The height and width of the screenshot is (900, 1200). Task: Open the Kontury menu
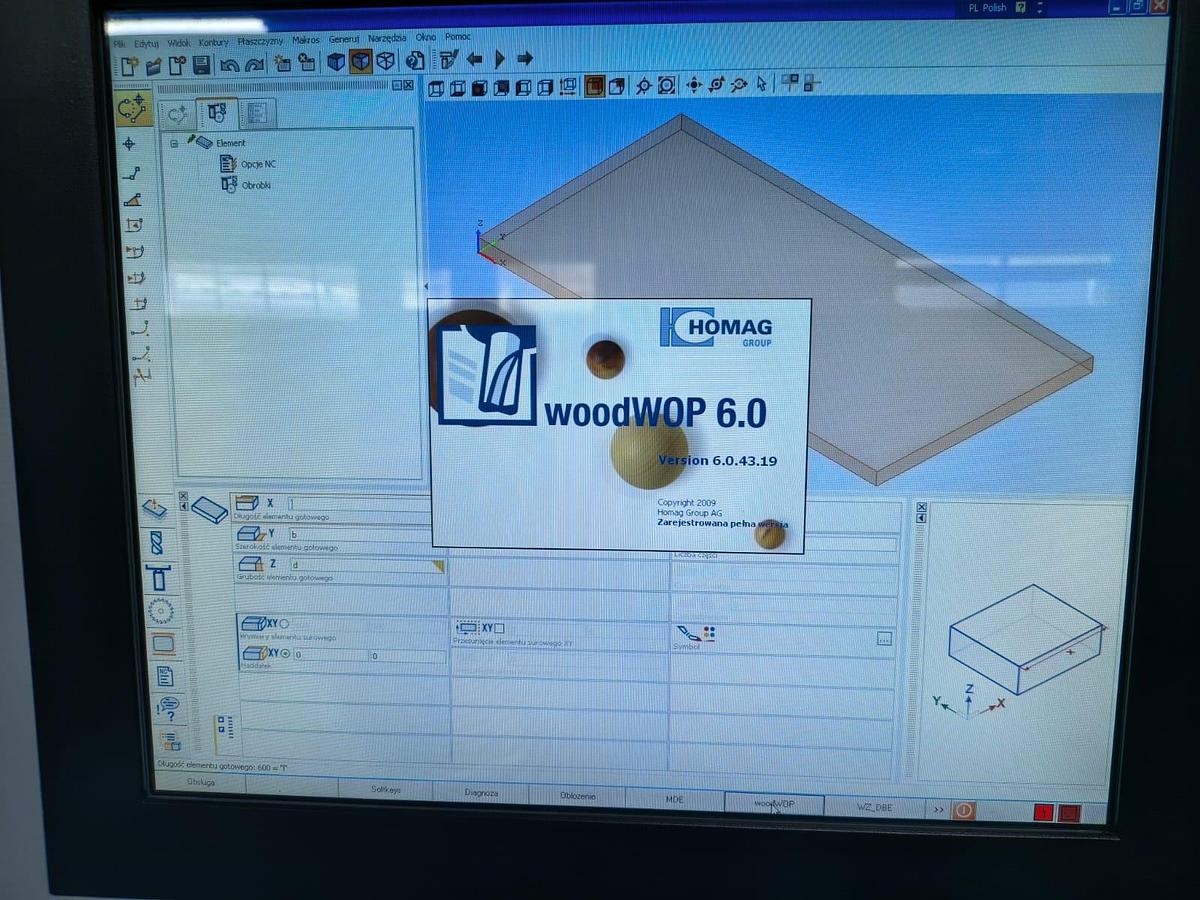[x=213, y=43]
